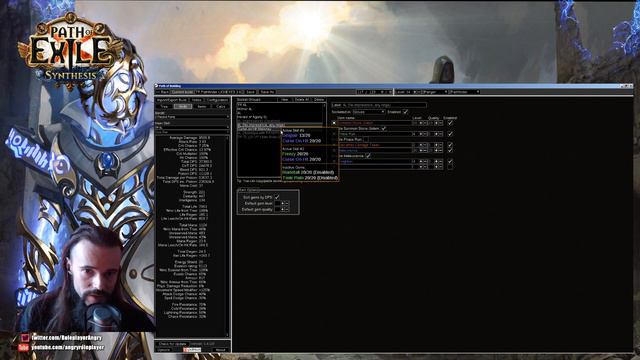Decrease the first gem's quality with minus
Viewport: 640px width, 360px height.
440,123
